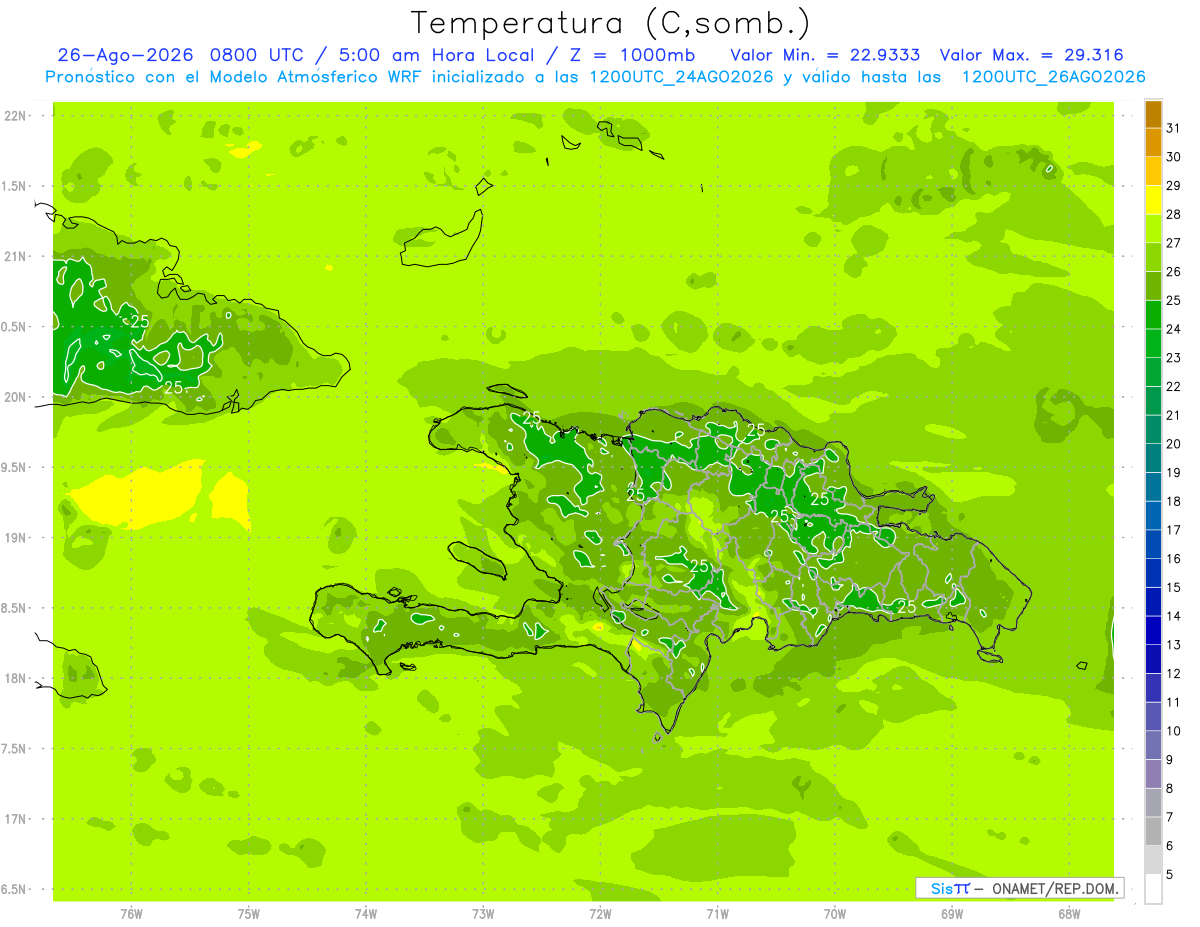The height and width of the screenshot is (927, 1200).
Task: Click the legend scale value 31
Action: 1174,128
